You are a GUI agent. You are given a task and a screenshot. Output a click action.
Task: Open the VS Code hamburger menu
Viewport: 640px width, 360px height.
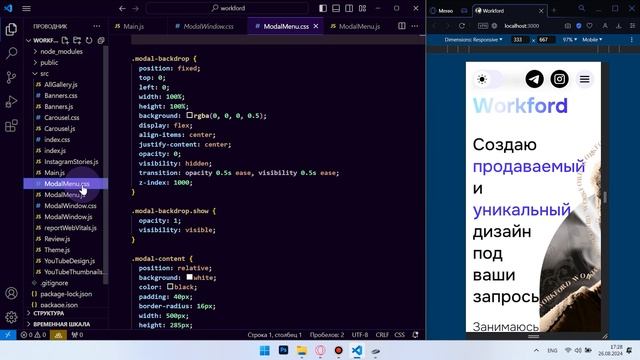[x=26, y=8]
